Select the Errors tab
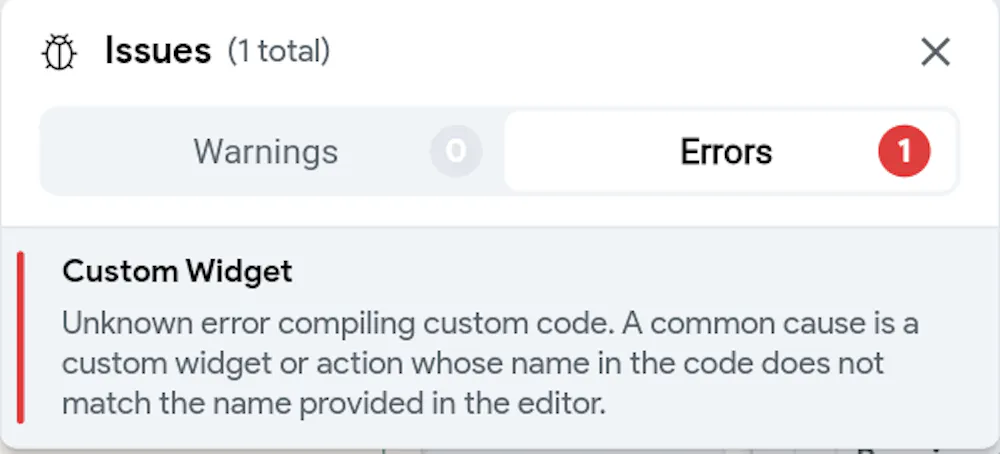 727,152
